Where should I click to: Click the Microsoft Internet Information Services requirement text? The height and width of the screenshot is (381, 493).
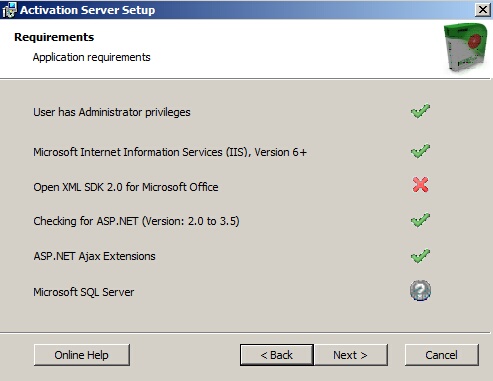coord(170,152)
